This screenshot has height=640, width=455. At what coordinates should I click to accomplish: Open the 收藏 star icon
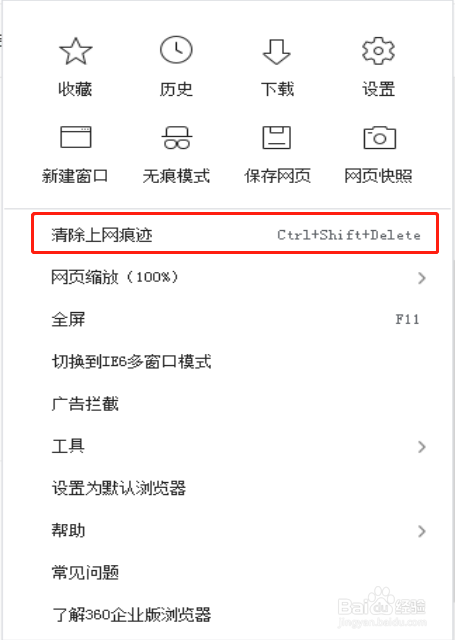coord(75,51)
